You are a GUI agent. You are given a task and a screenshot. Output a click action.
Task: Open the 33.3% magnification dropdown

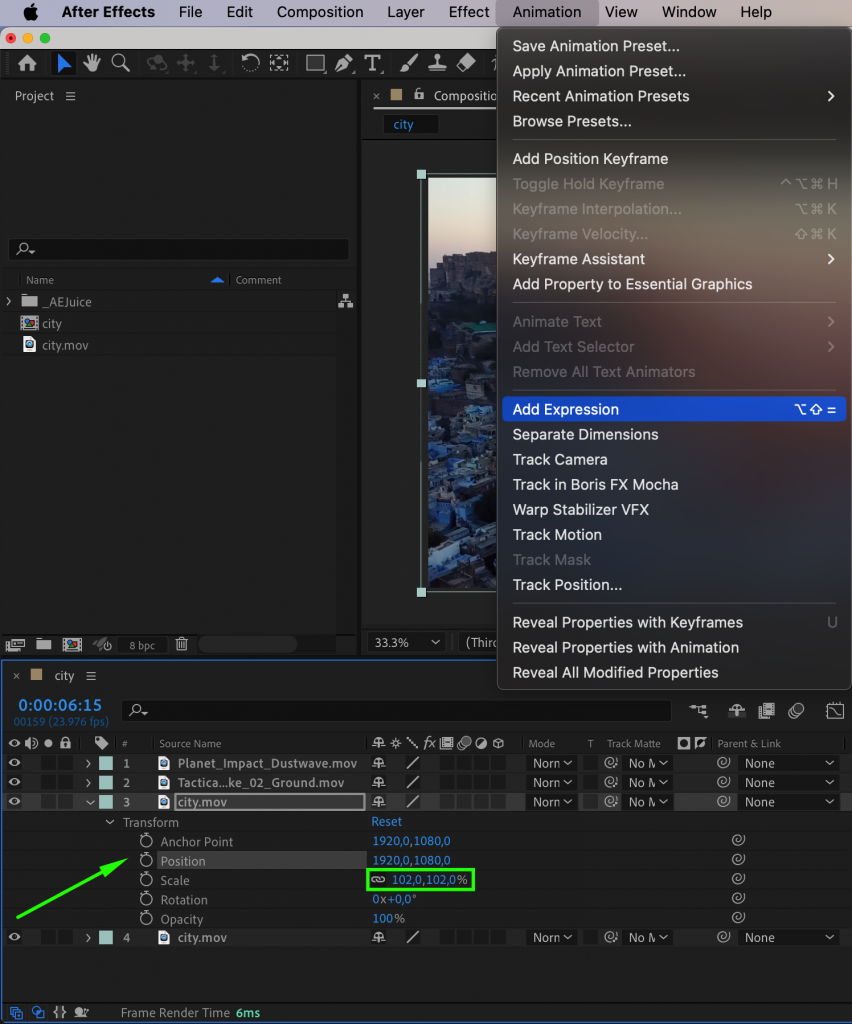(405, 641)
